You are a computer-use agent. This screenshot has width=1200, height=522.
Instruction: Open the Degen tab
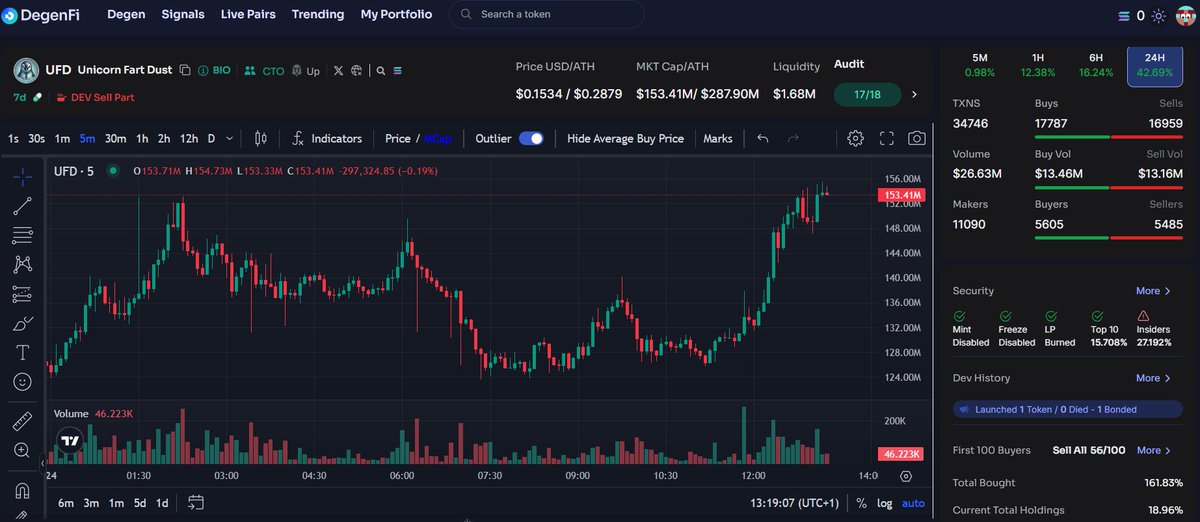tap(126, 15)
